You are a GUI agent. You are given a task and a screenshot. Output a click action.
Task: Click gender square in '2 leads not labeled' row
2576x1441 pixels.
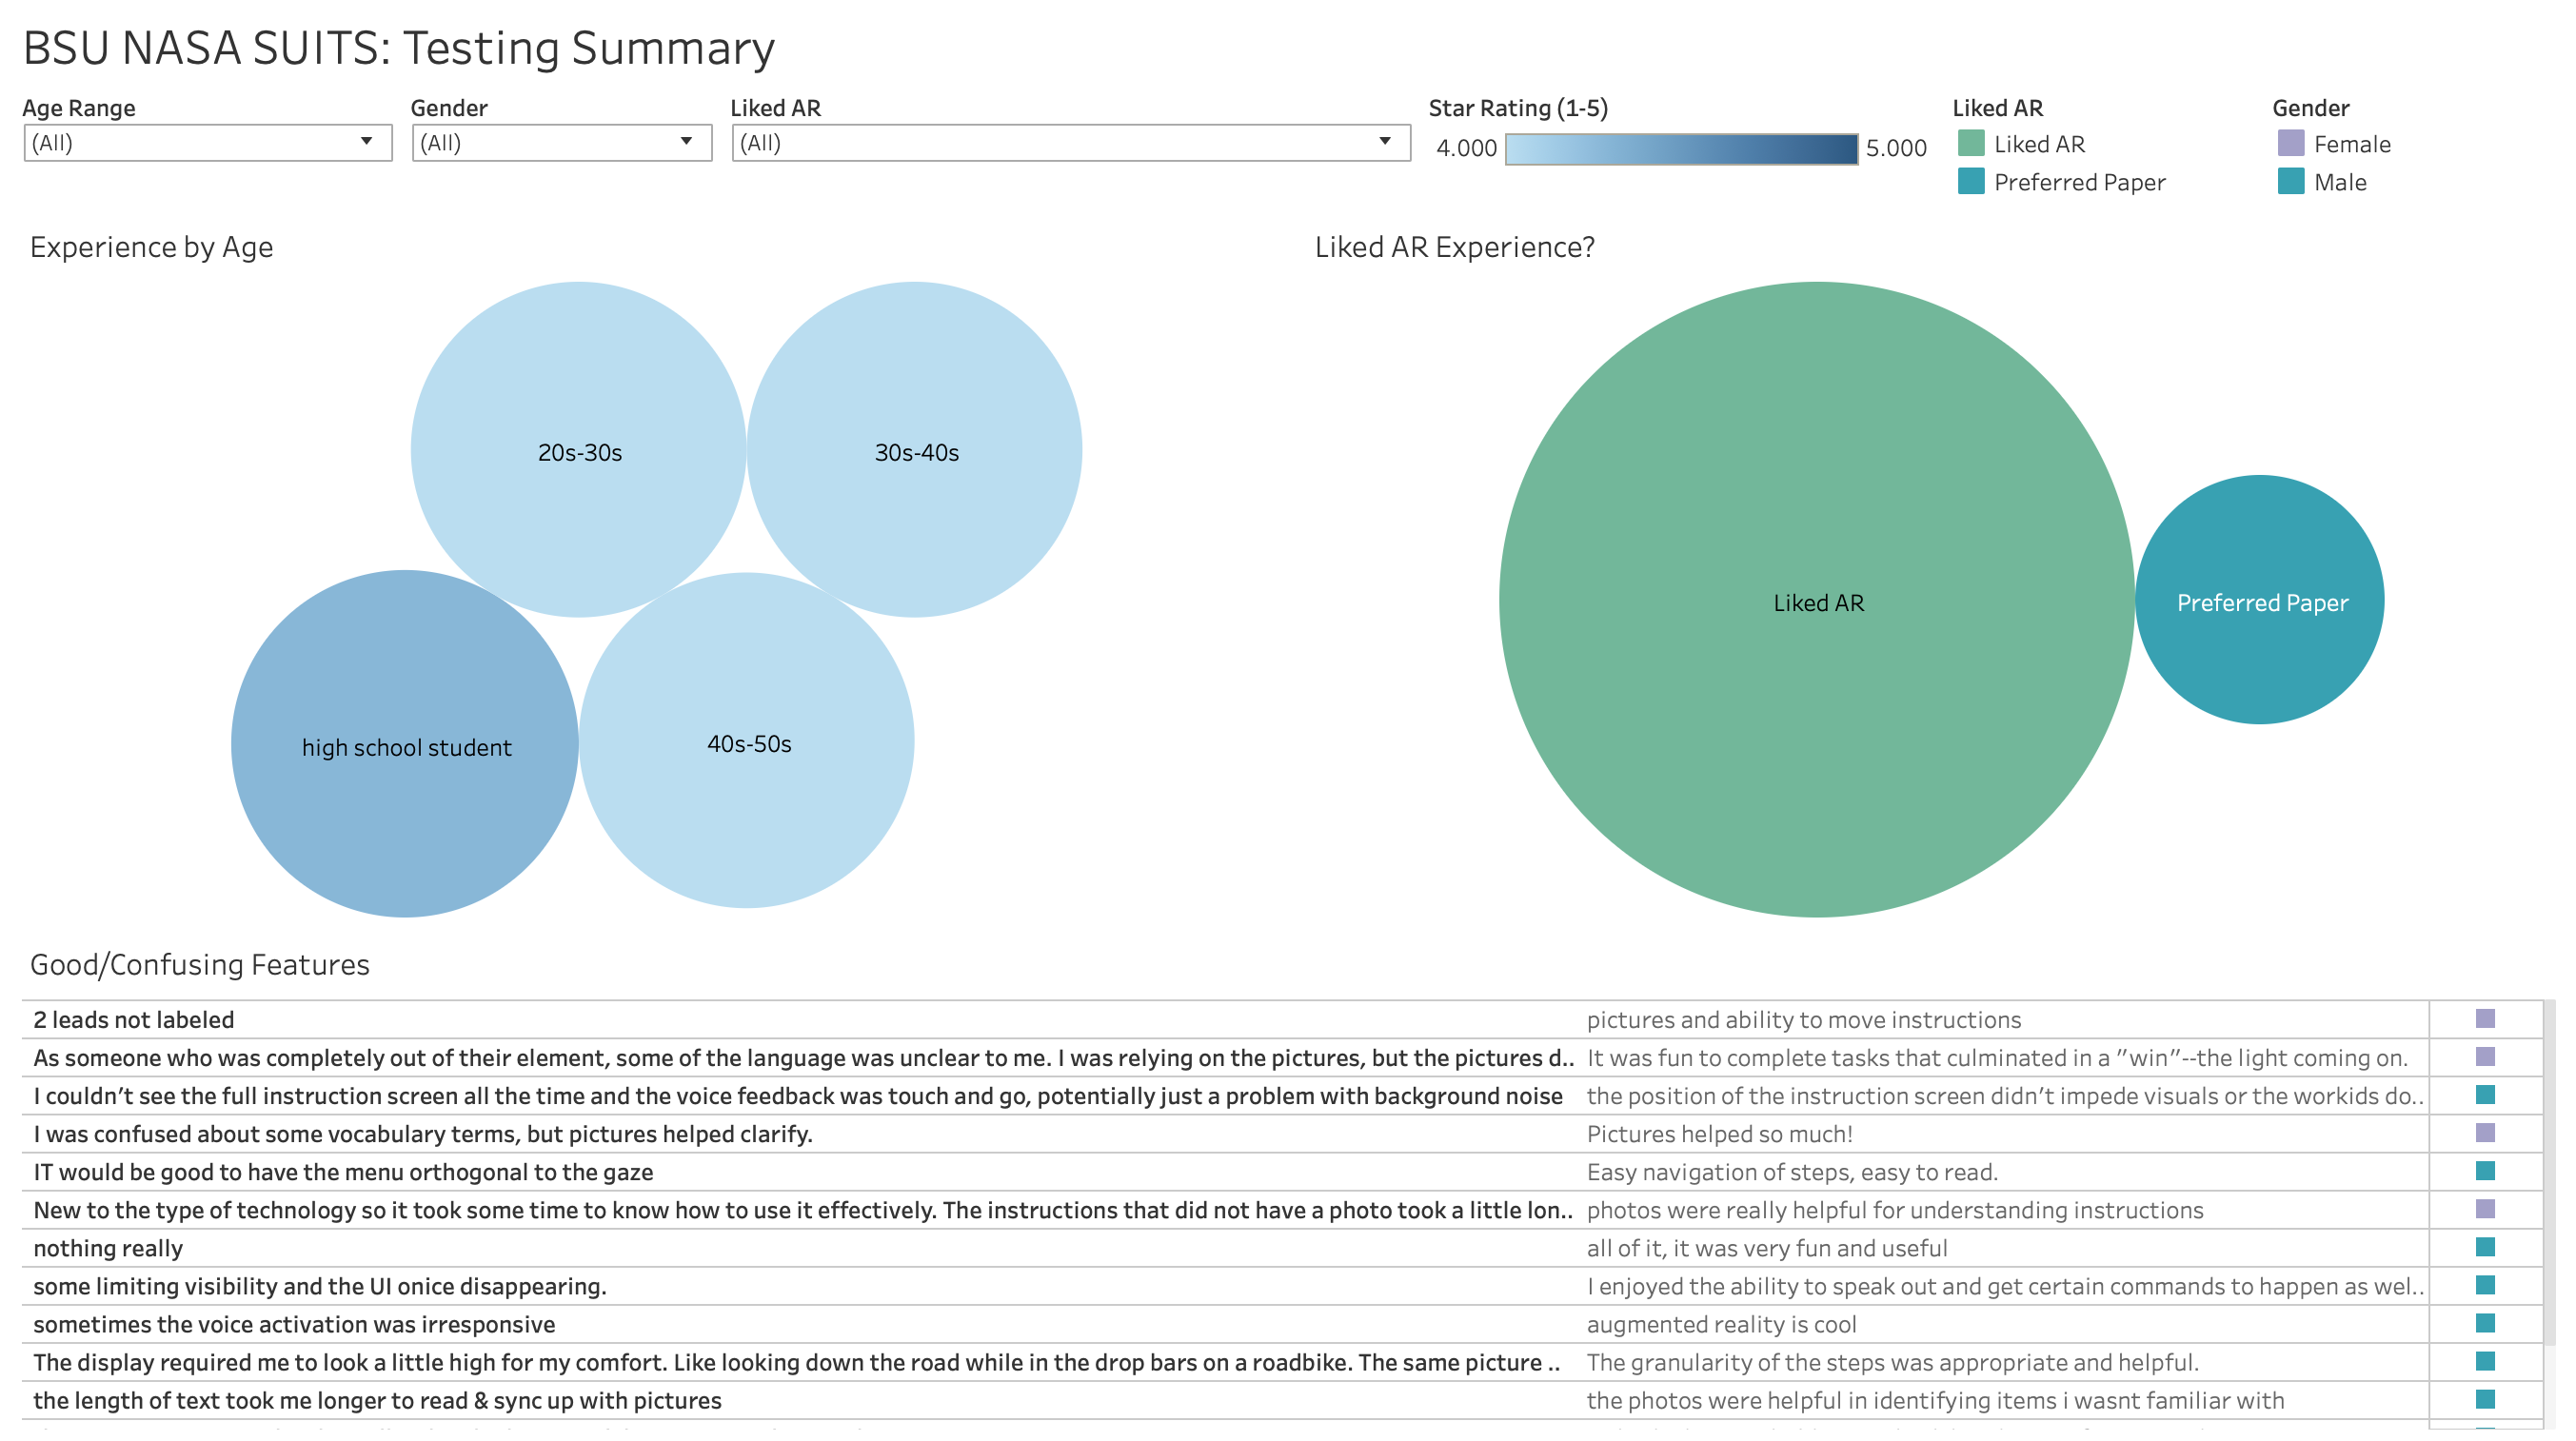pos(2486,1019)
